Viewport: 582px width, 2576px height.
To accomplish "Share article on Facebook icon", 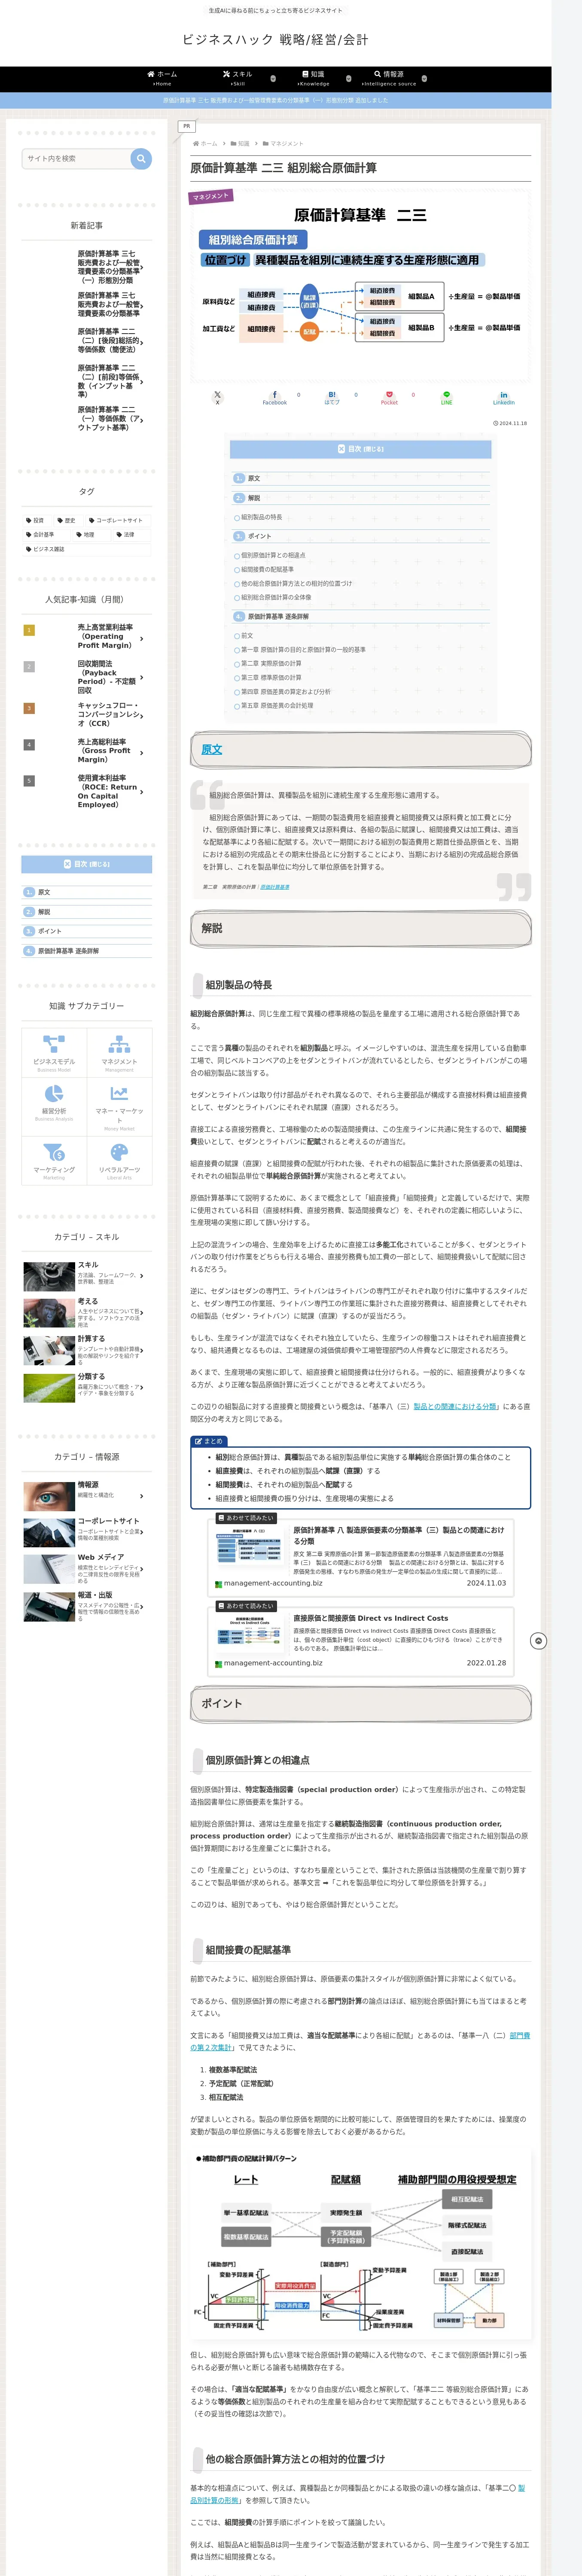I will (275, 397).
